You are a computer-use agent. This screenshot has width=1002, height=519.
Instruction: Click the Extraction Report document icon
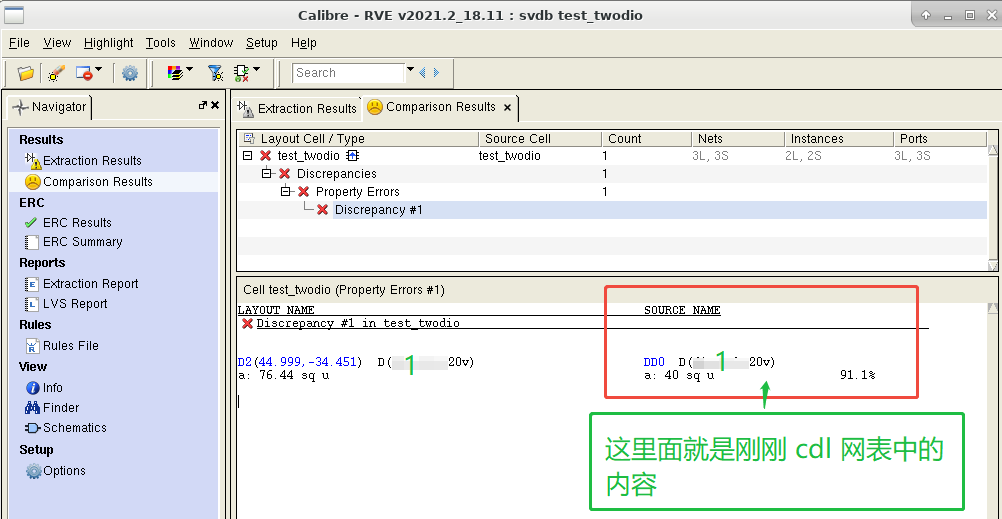31,284
